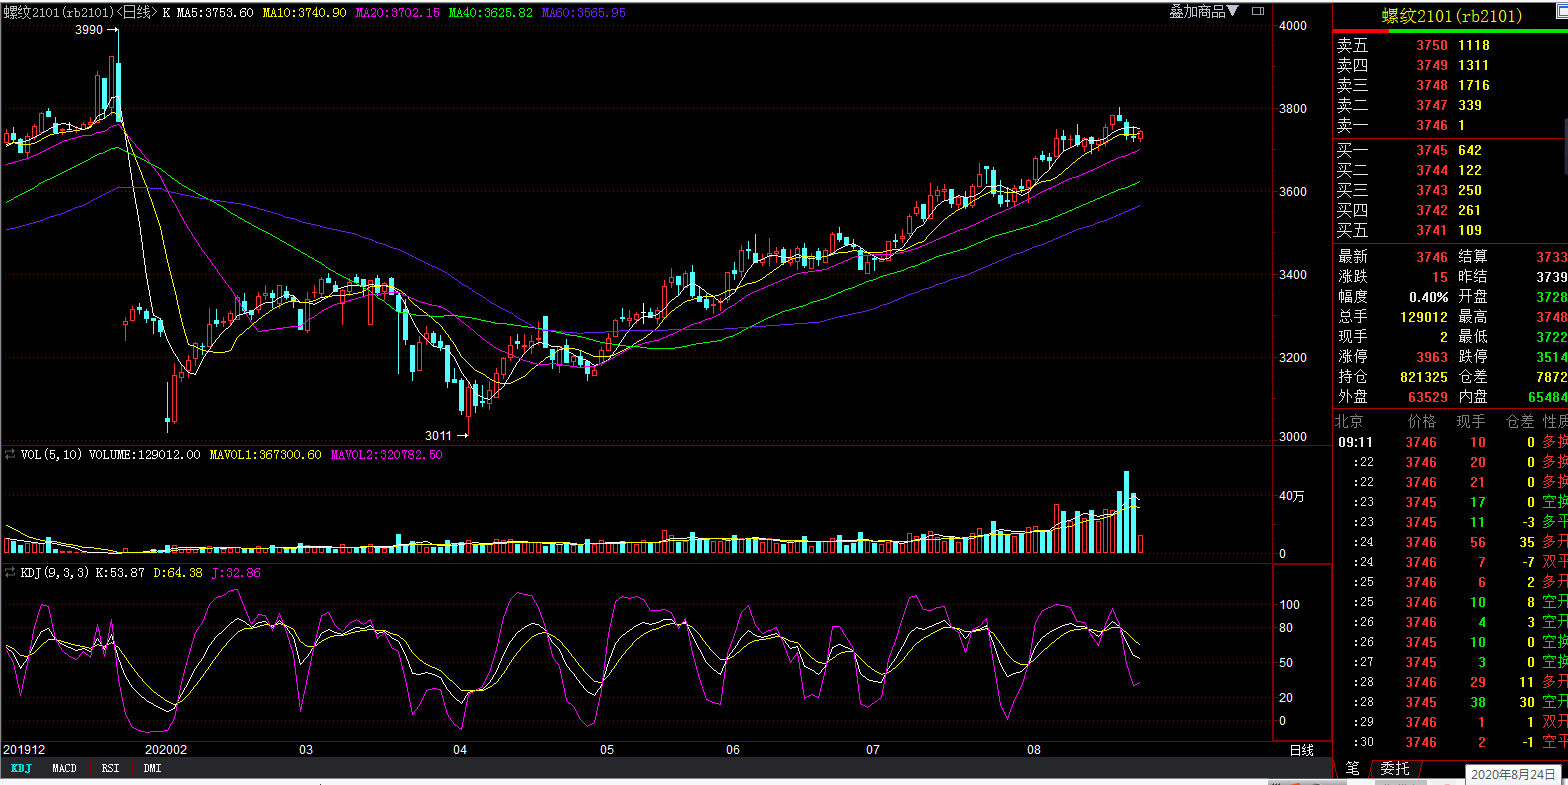Click the 价格 column header in tick list
Screen dimensions: 1568x785
(x=1421, y=422)
